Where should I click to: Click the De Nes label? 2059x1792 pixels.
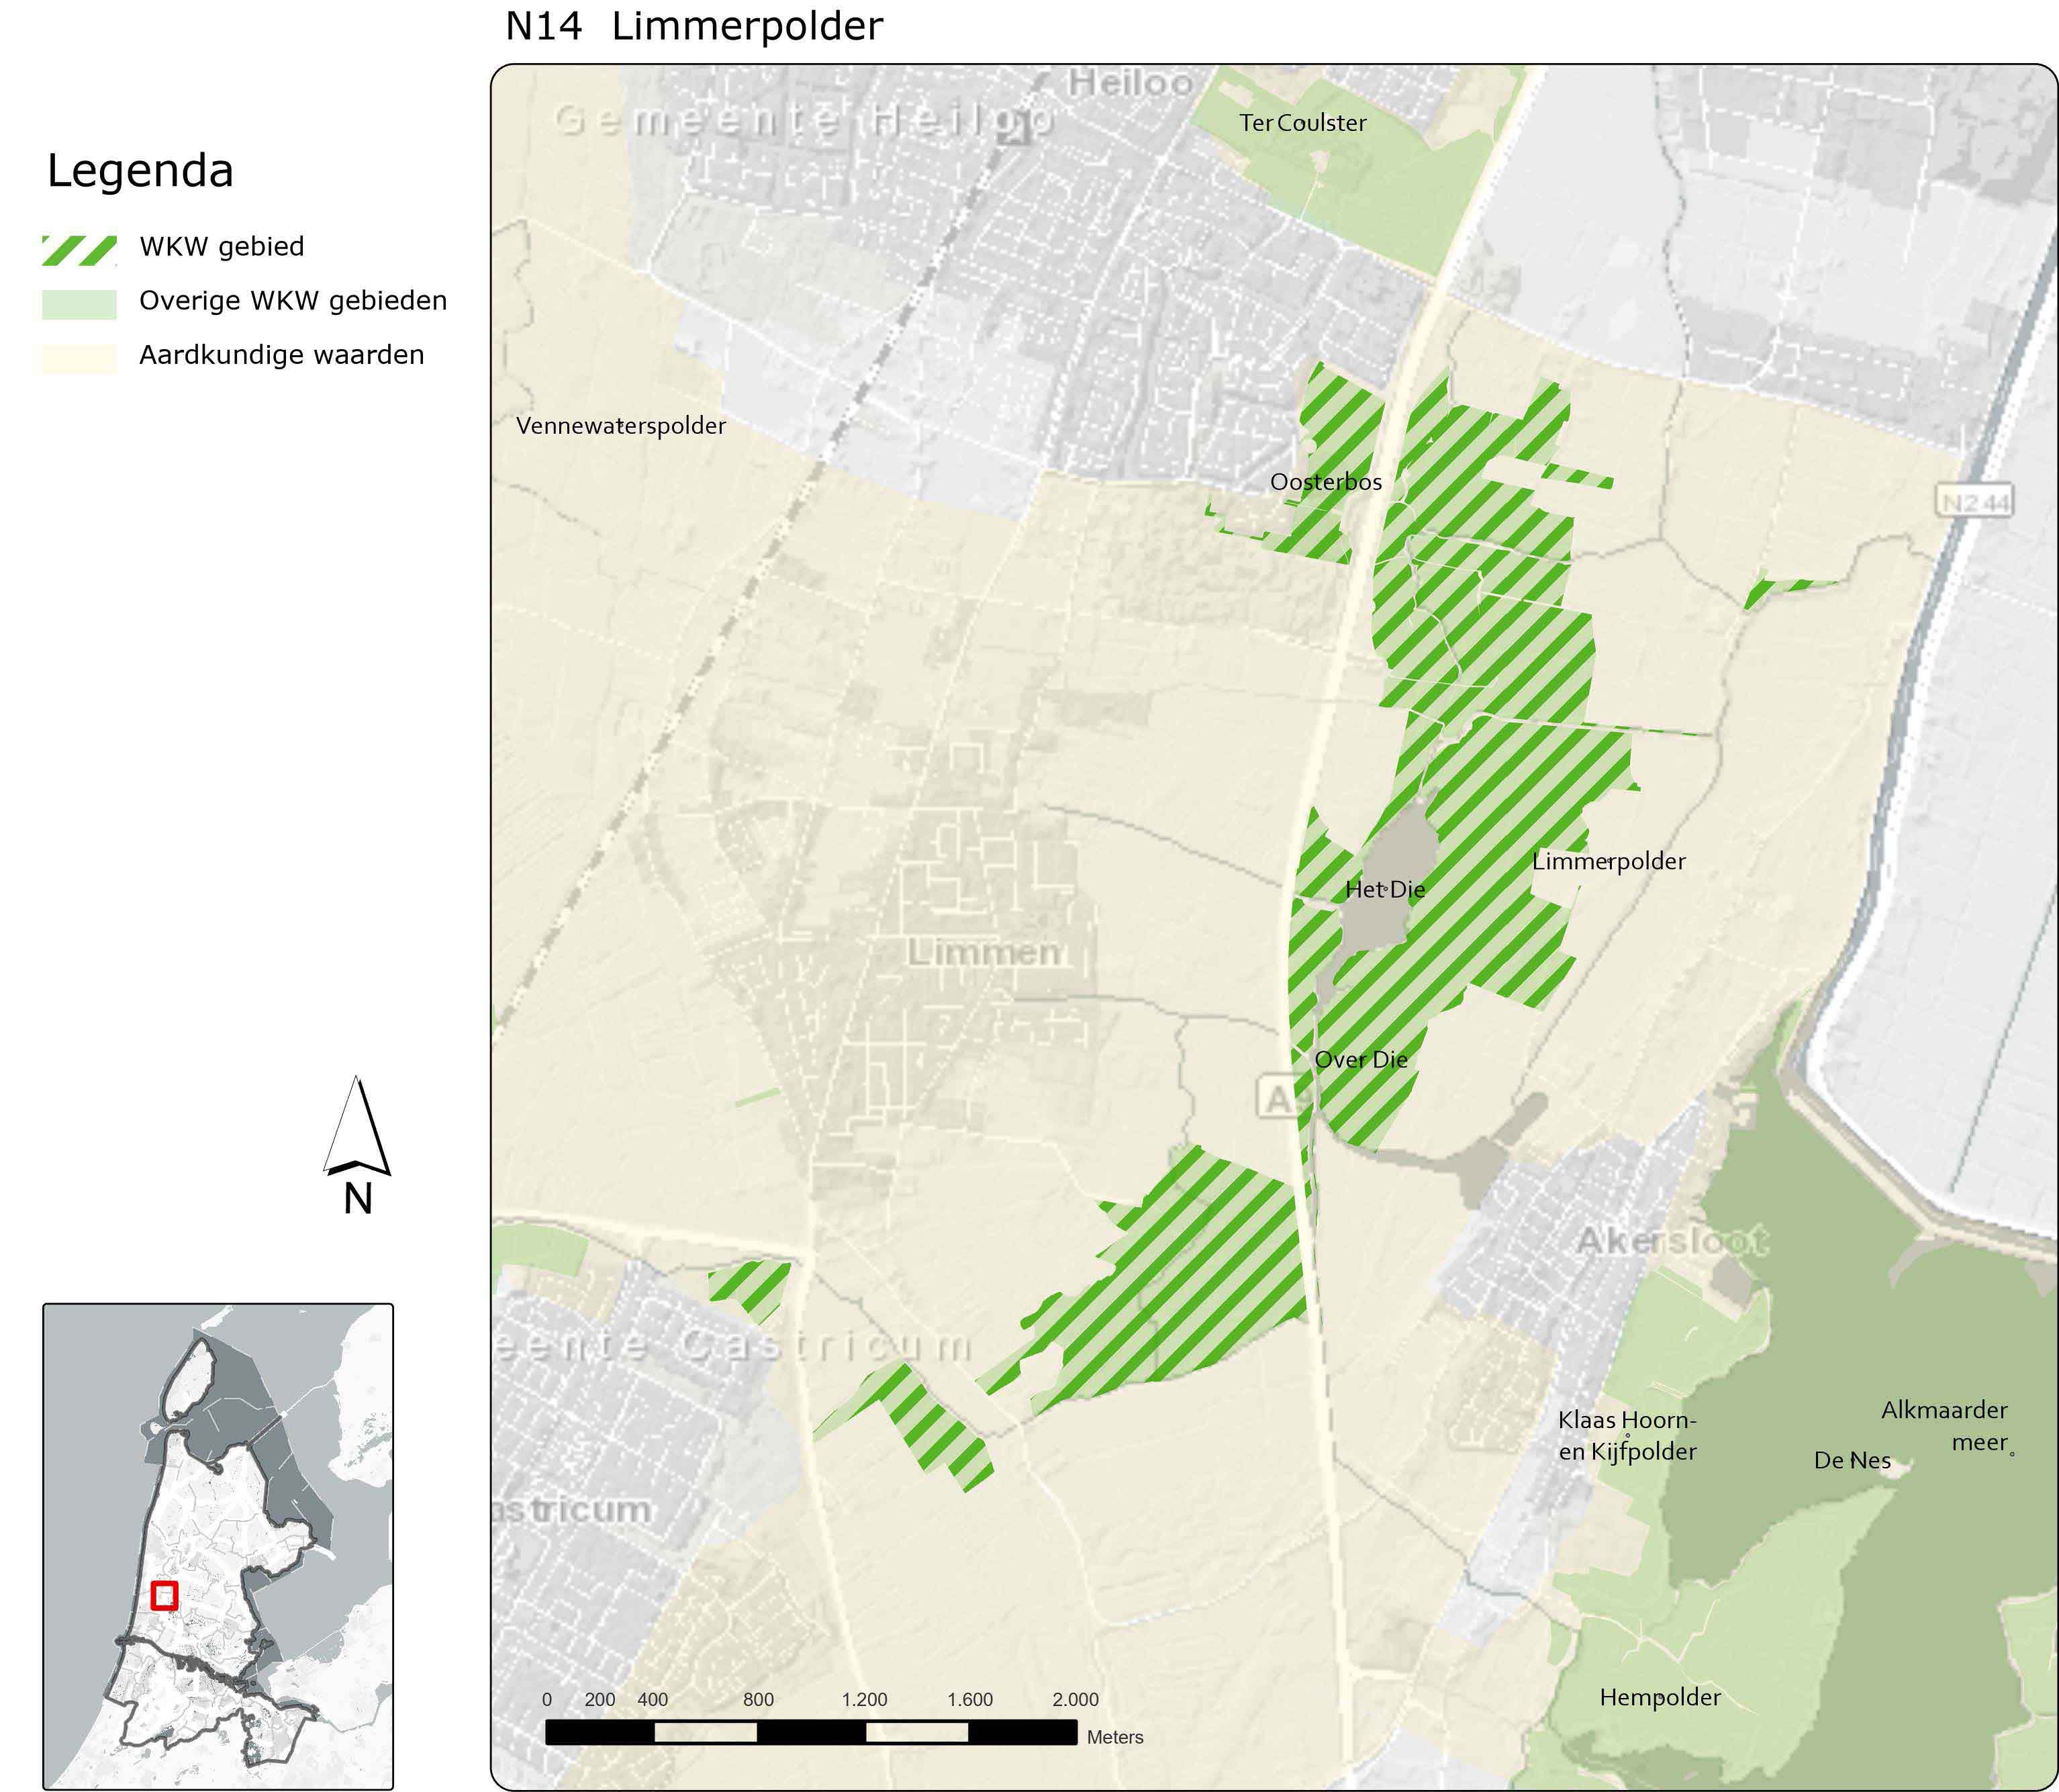coord(1852,1461)
